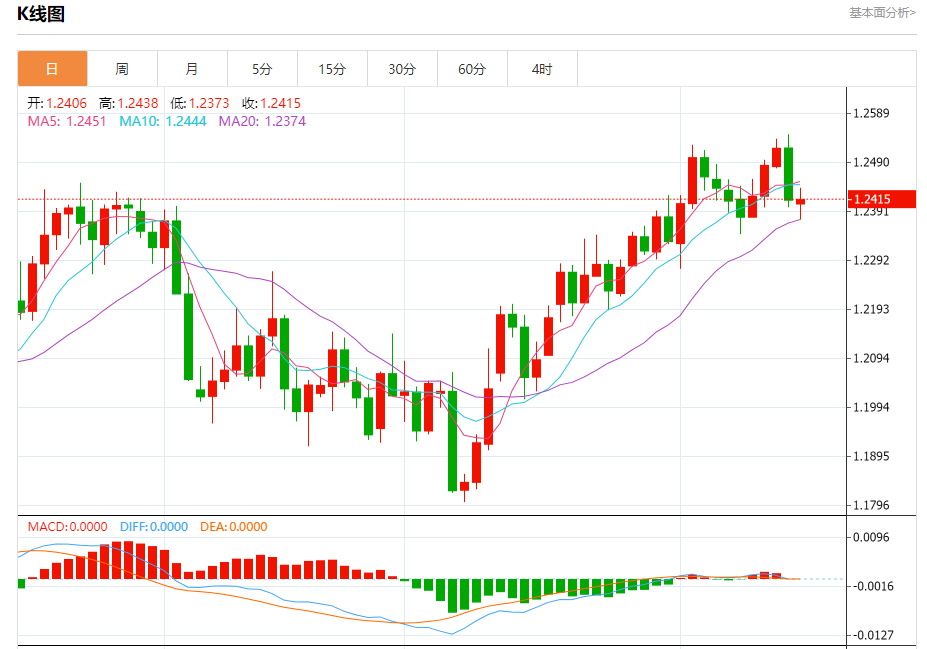
Task: Select the 日 daily chart tab
Action: pos(53,69)
